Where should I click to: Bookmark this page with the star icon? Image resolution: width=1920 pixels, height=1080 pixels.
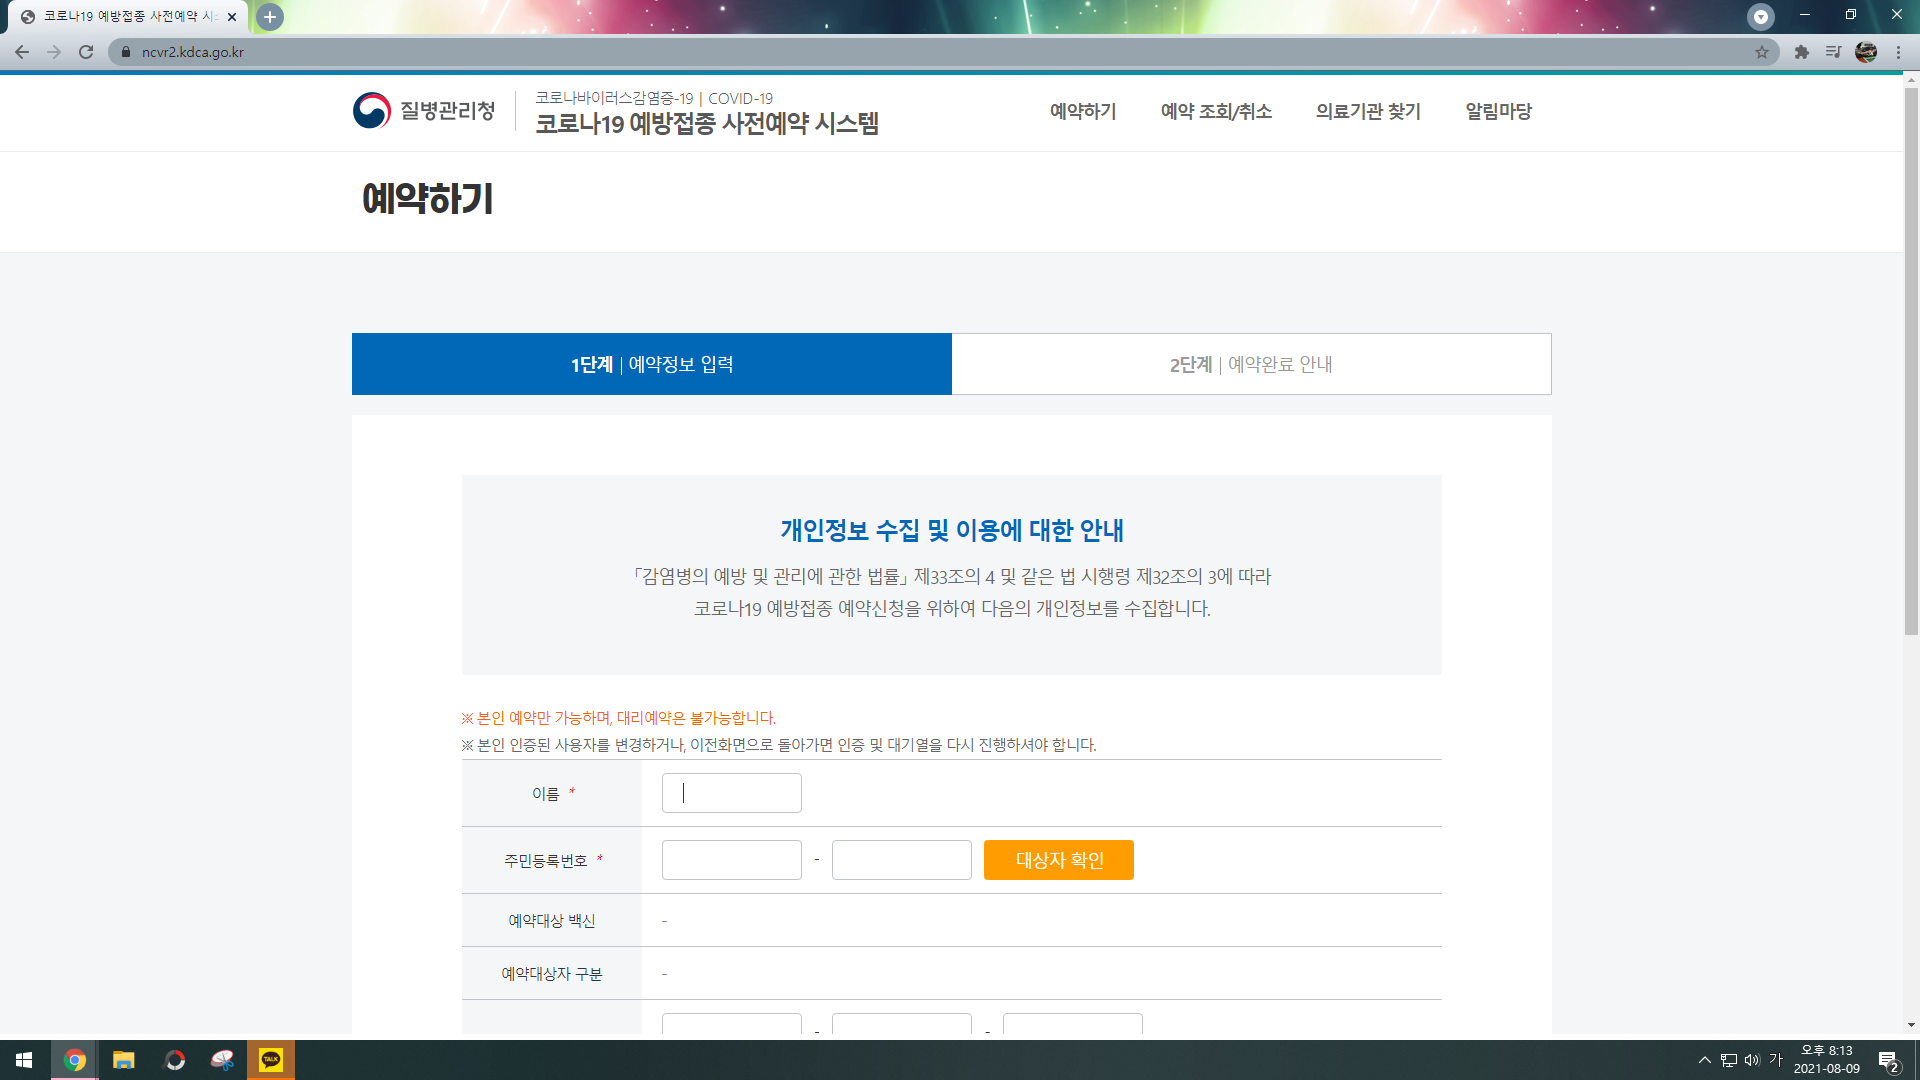[x=1762, y=52]
